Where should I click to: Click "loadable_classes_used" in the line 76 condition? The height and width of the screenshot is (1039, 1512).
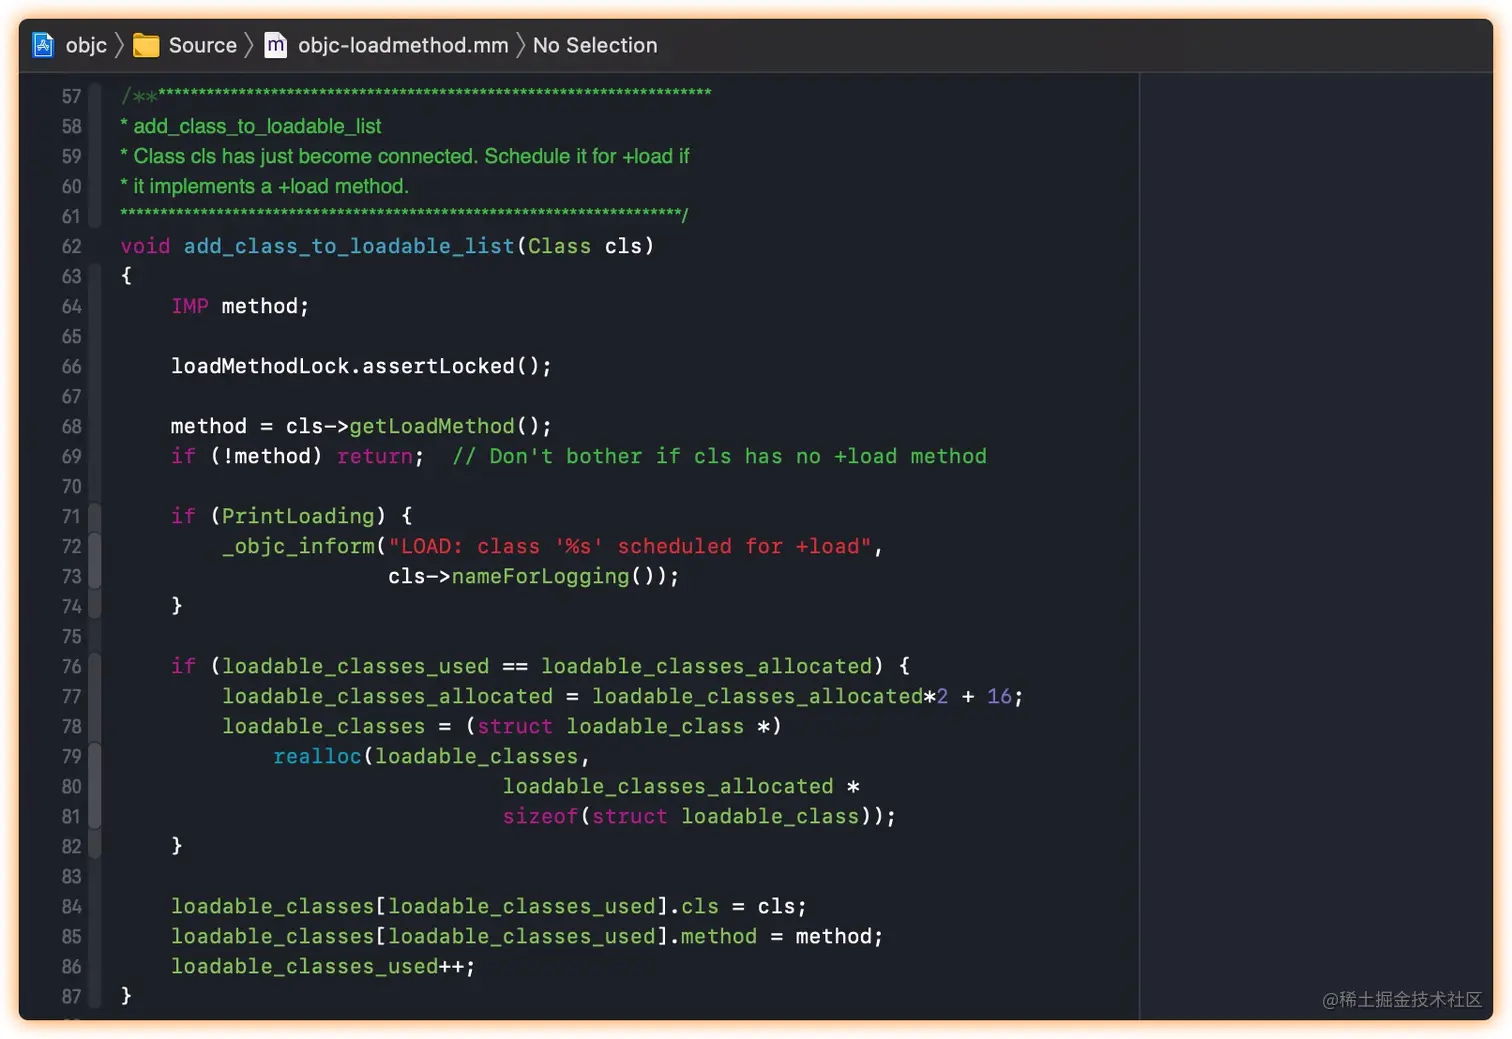[x=356, y=666]
